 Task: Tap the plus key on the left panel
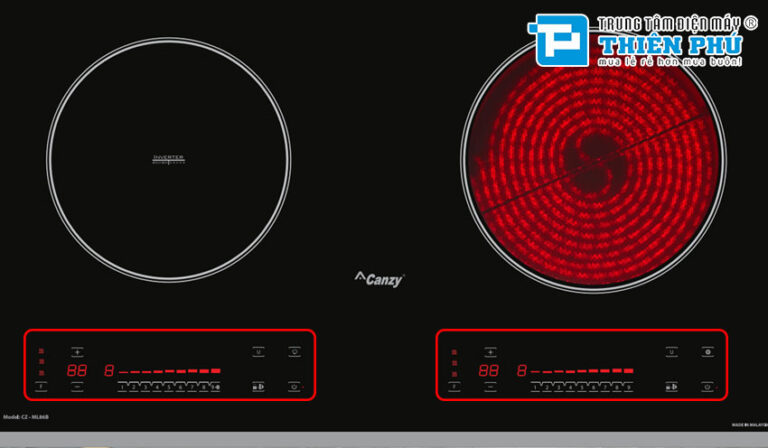point(77,352)
